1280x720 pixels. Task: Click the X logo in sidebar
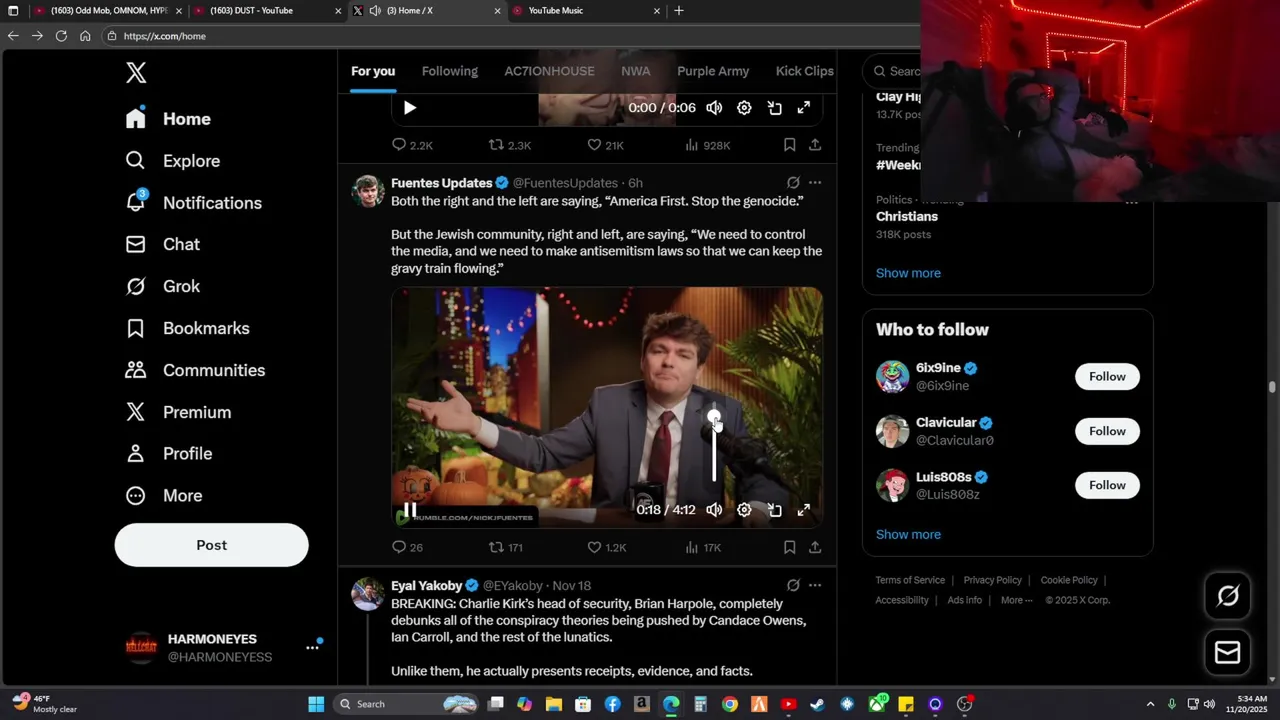point(136,72)
